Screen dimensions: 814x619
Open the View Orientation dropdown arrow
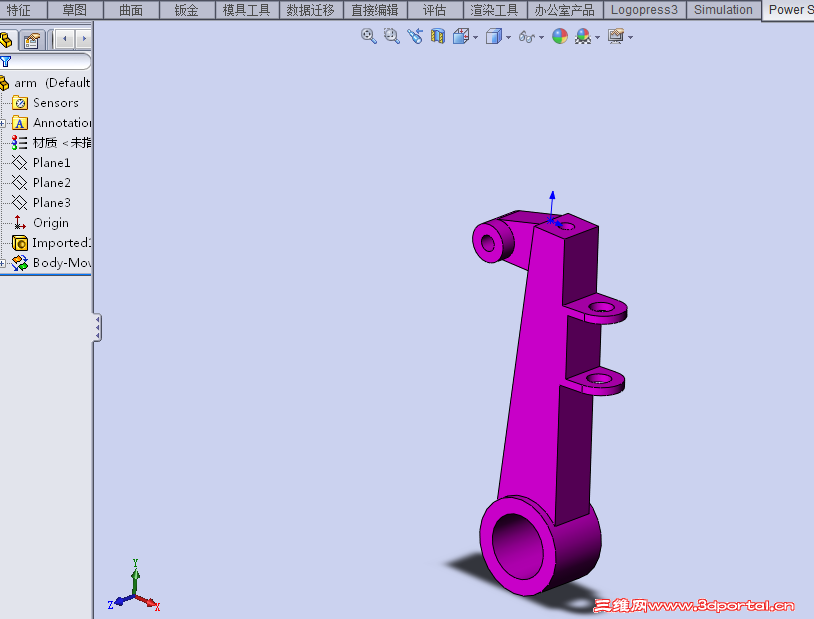(x=475, y=37)
